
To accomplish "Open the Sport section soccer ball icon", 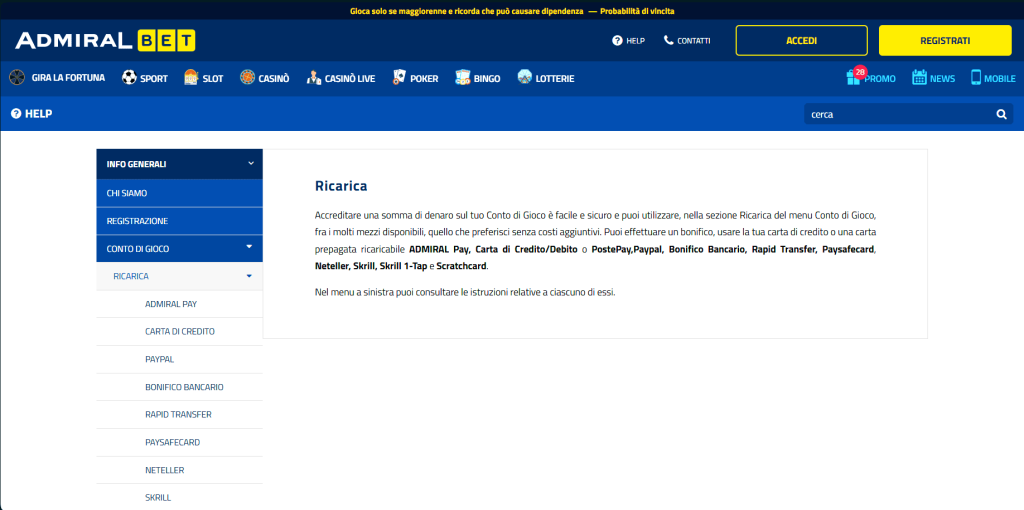I will pos(129,78).
